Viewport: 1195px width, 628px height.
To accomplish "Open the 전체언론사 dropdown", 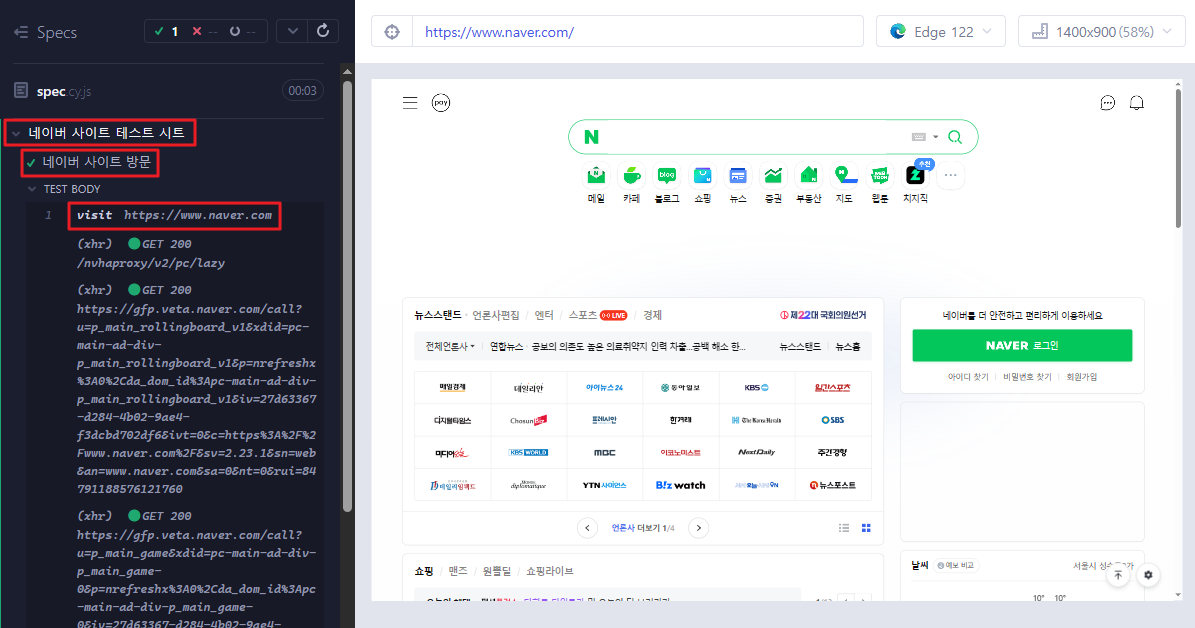I will coord(450,347).
